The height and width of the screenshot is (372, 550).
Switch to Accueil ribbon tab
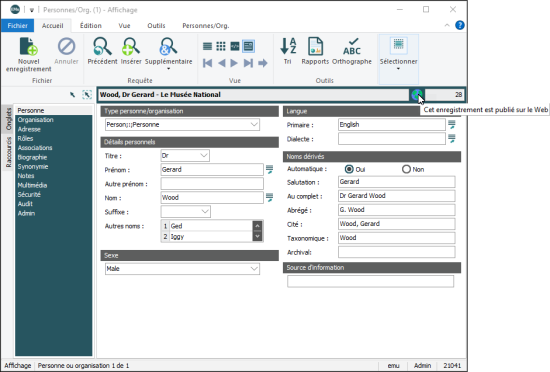click(x=53, y=26)
